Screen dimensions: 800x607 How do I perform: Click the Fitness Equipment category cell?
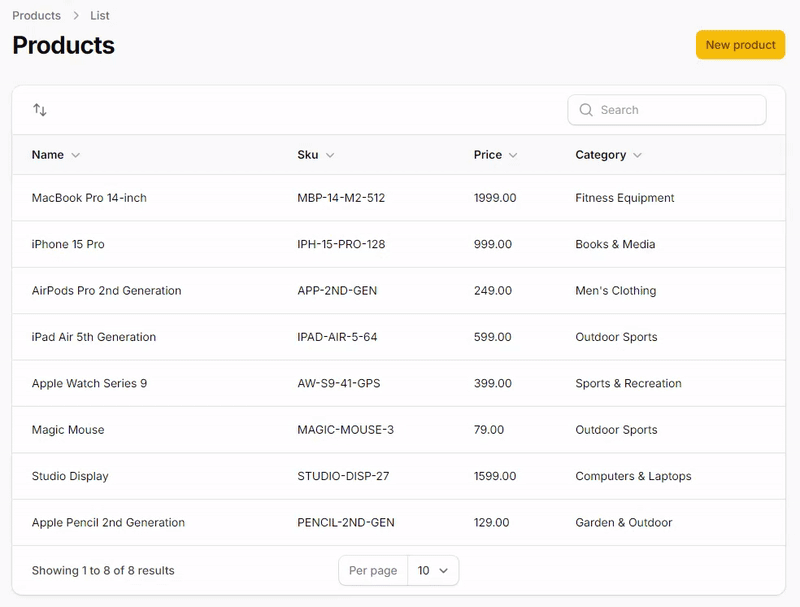click(624, 198)
